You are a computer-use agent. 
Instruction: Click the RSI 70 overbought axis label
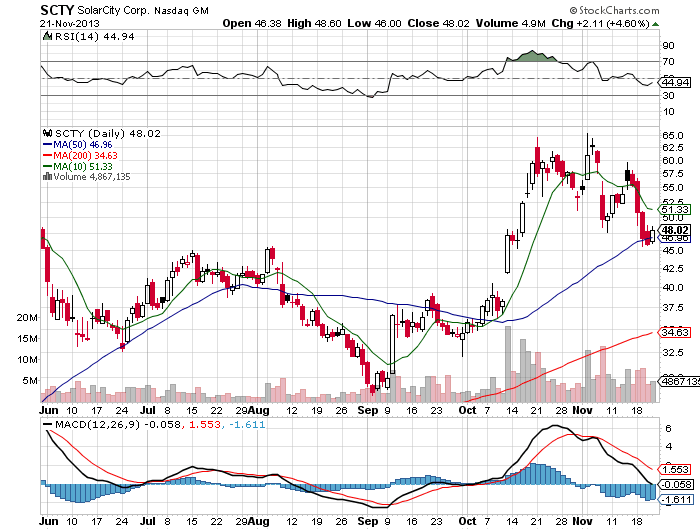click(x=669, y=61)
